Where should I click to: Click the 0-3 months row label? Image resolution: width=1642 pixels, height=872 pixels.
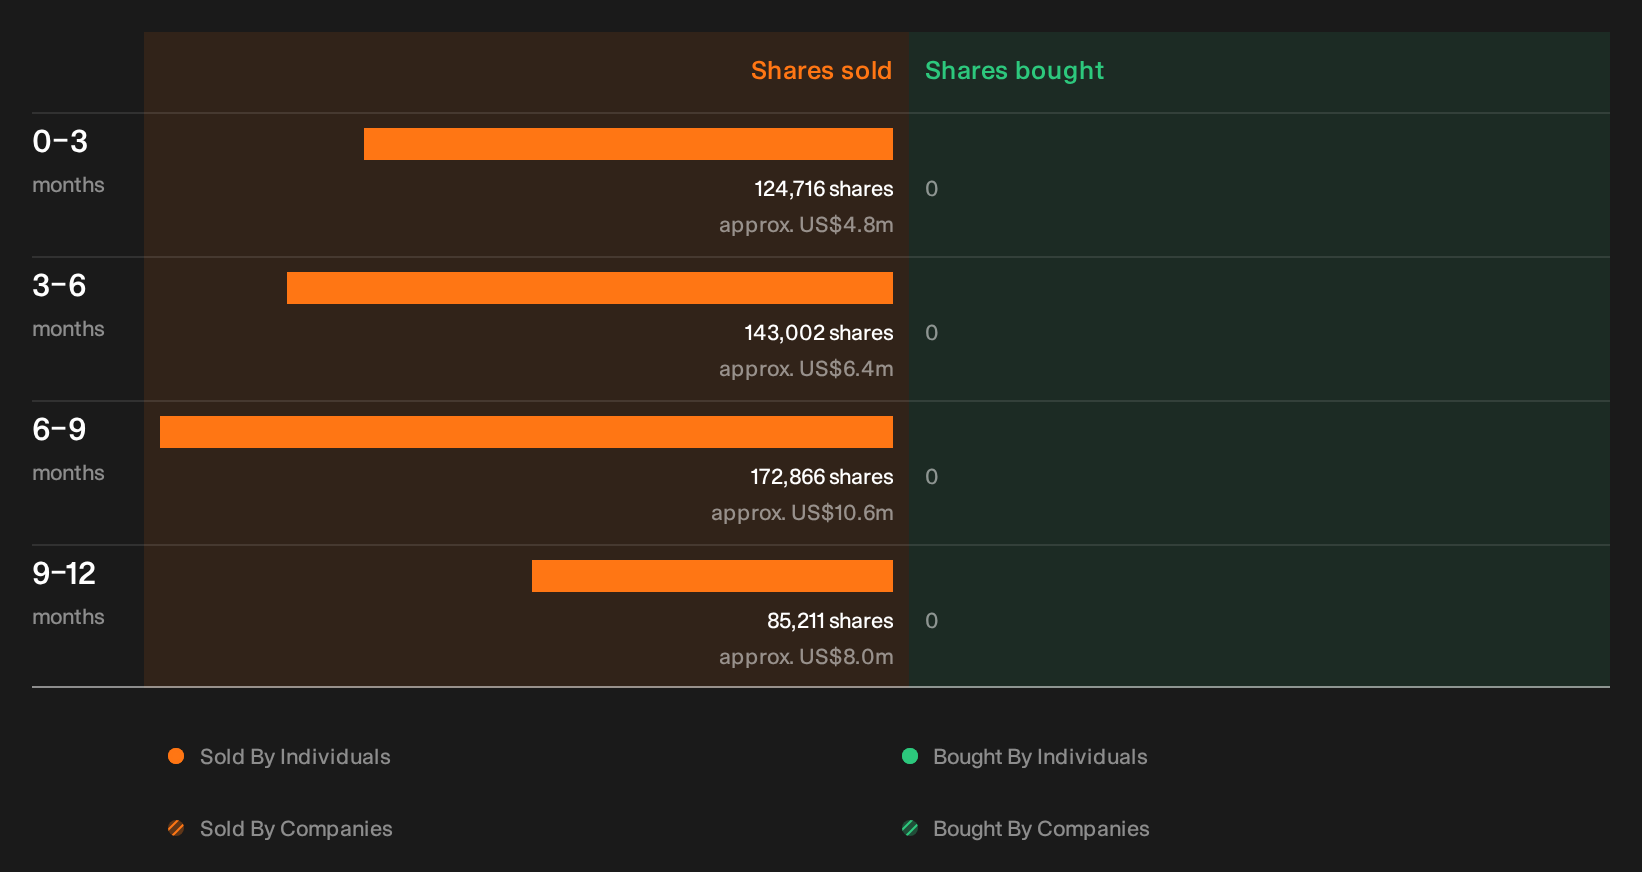[68, 161]
